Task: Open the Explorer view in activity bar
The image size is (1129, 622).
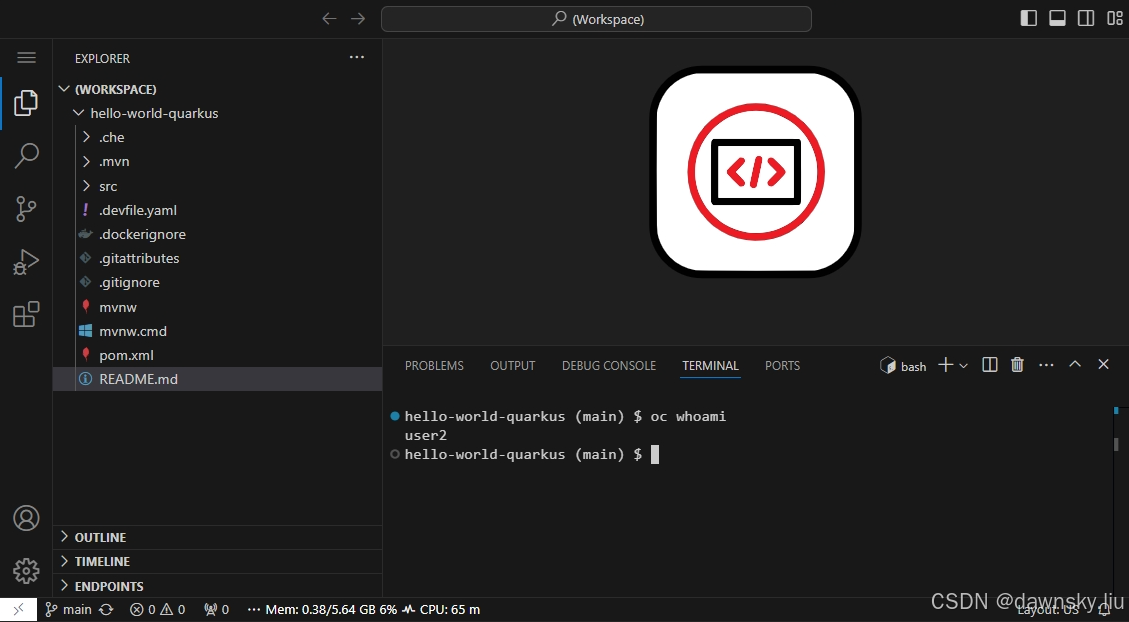Action: tap(26, 103)
